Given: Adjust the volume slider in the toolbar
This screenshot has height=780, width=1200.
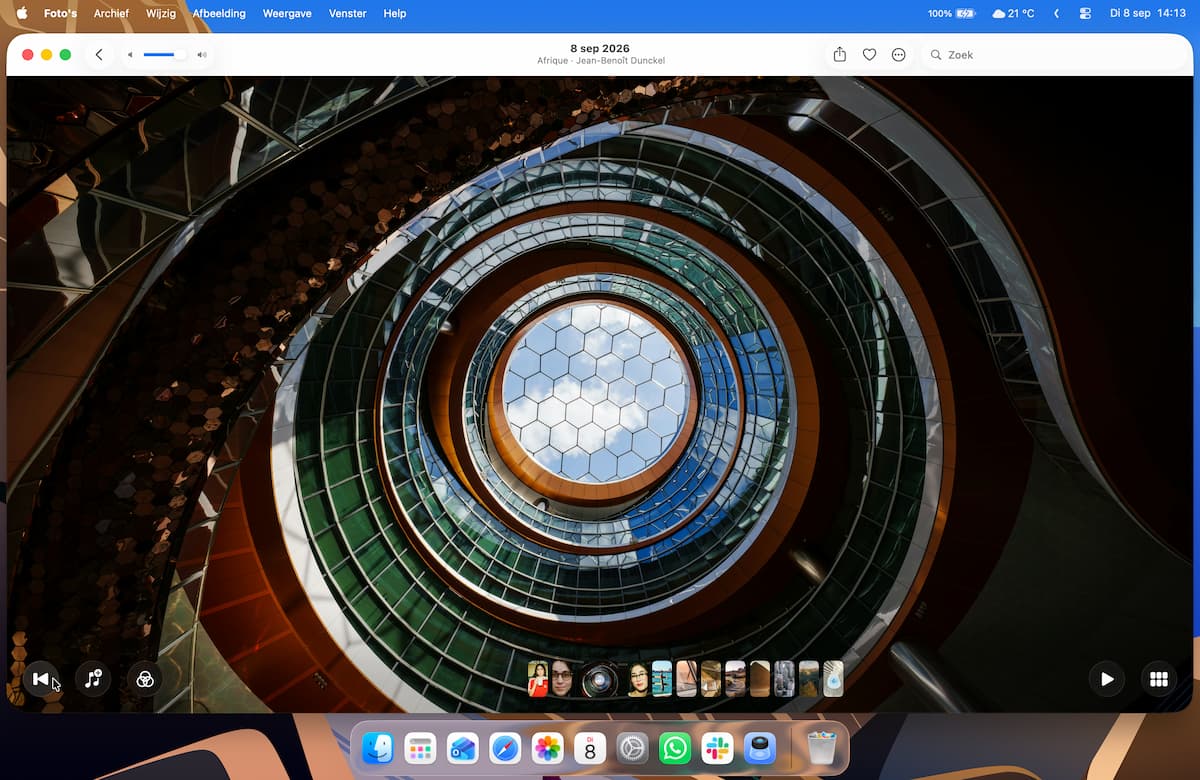Looking at the screenshot, I should pyautogui.click(x=165, y=55).
